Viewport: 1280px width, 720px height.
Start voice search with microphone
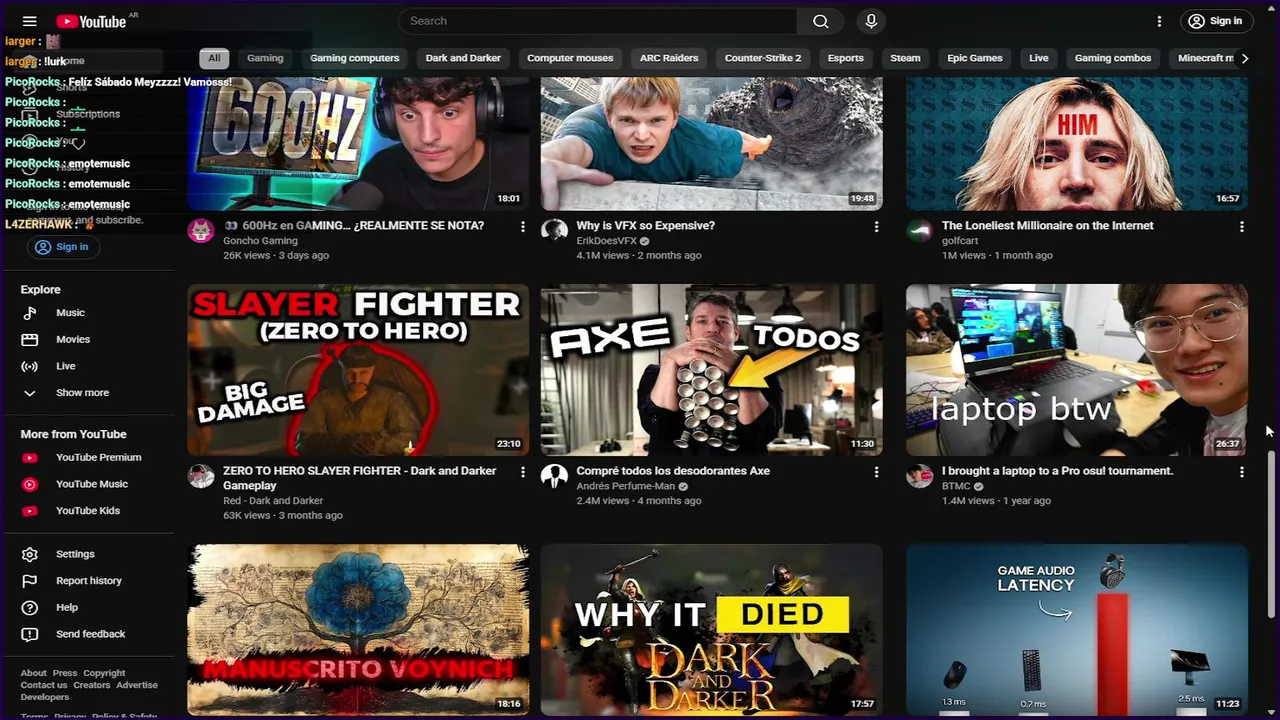(871, 21)
